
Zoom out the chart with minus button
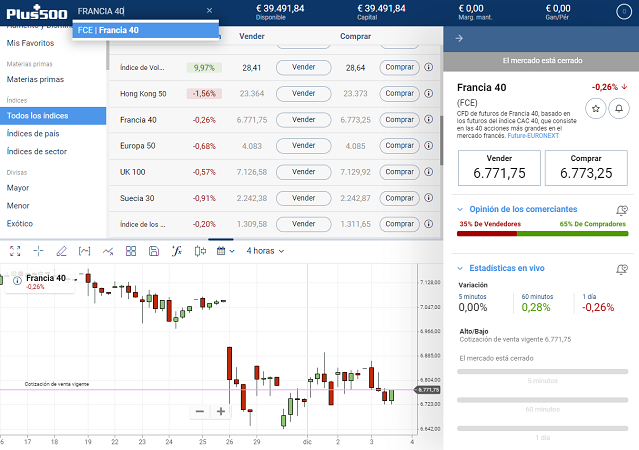(x=200, y=412)
